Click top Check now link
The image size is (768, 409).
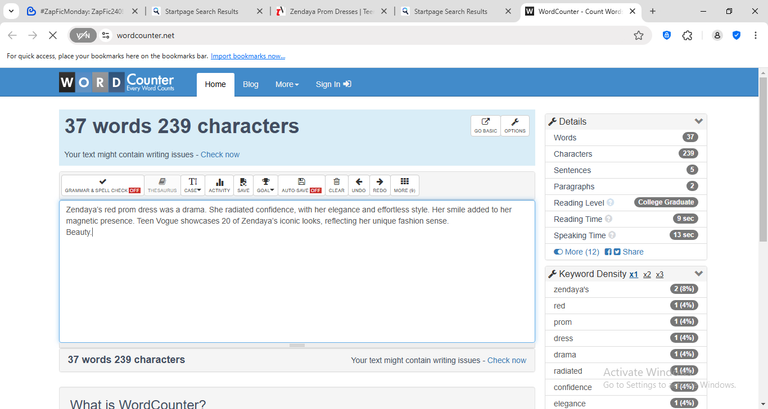click(x=220, y=154)
